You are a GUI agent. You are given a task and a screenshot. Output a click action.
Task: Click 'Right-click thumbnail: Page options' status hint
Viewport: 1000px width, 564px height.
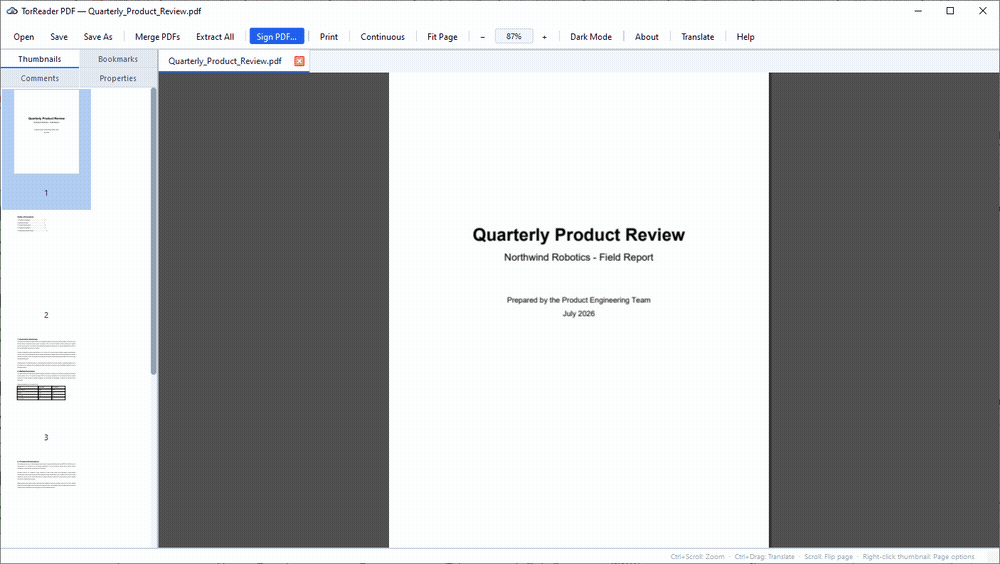918,557
